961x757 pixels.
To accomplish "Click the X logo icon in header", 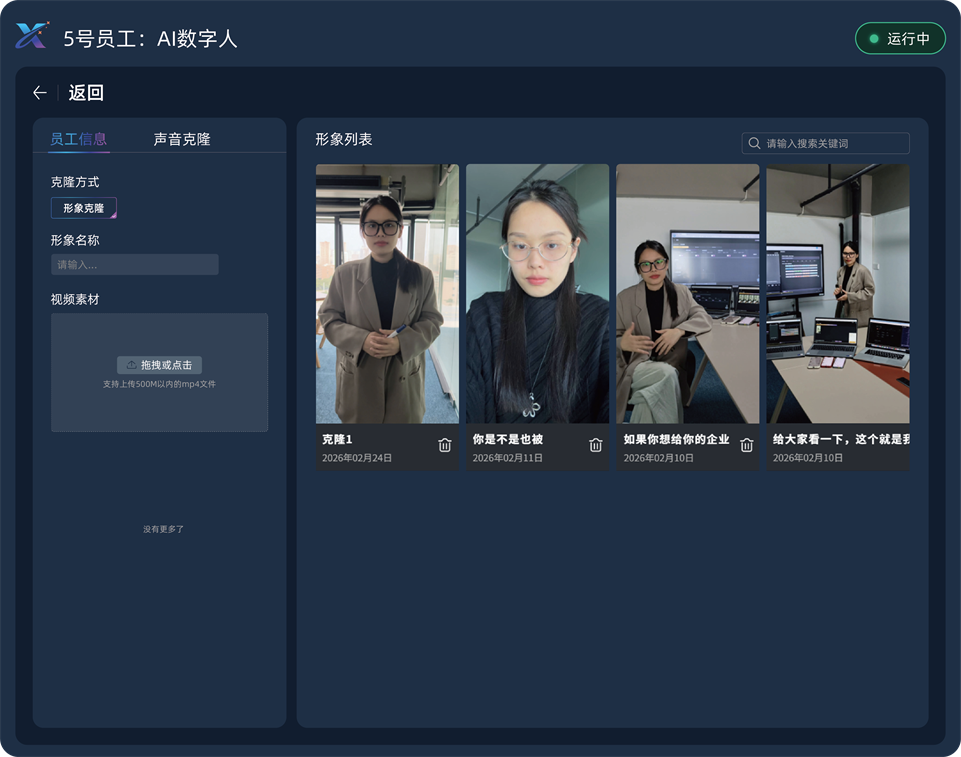I will coord(32,36).
